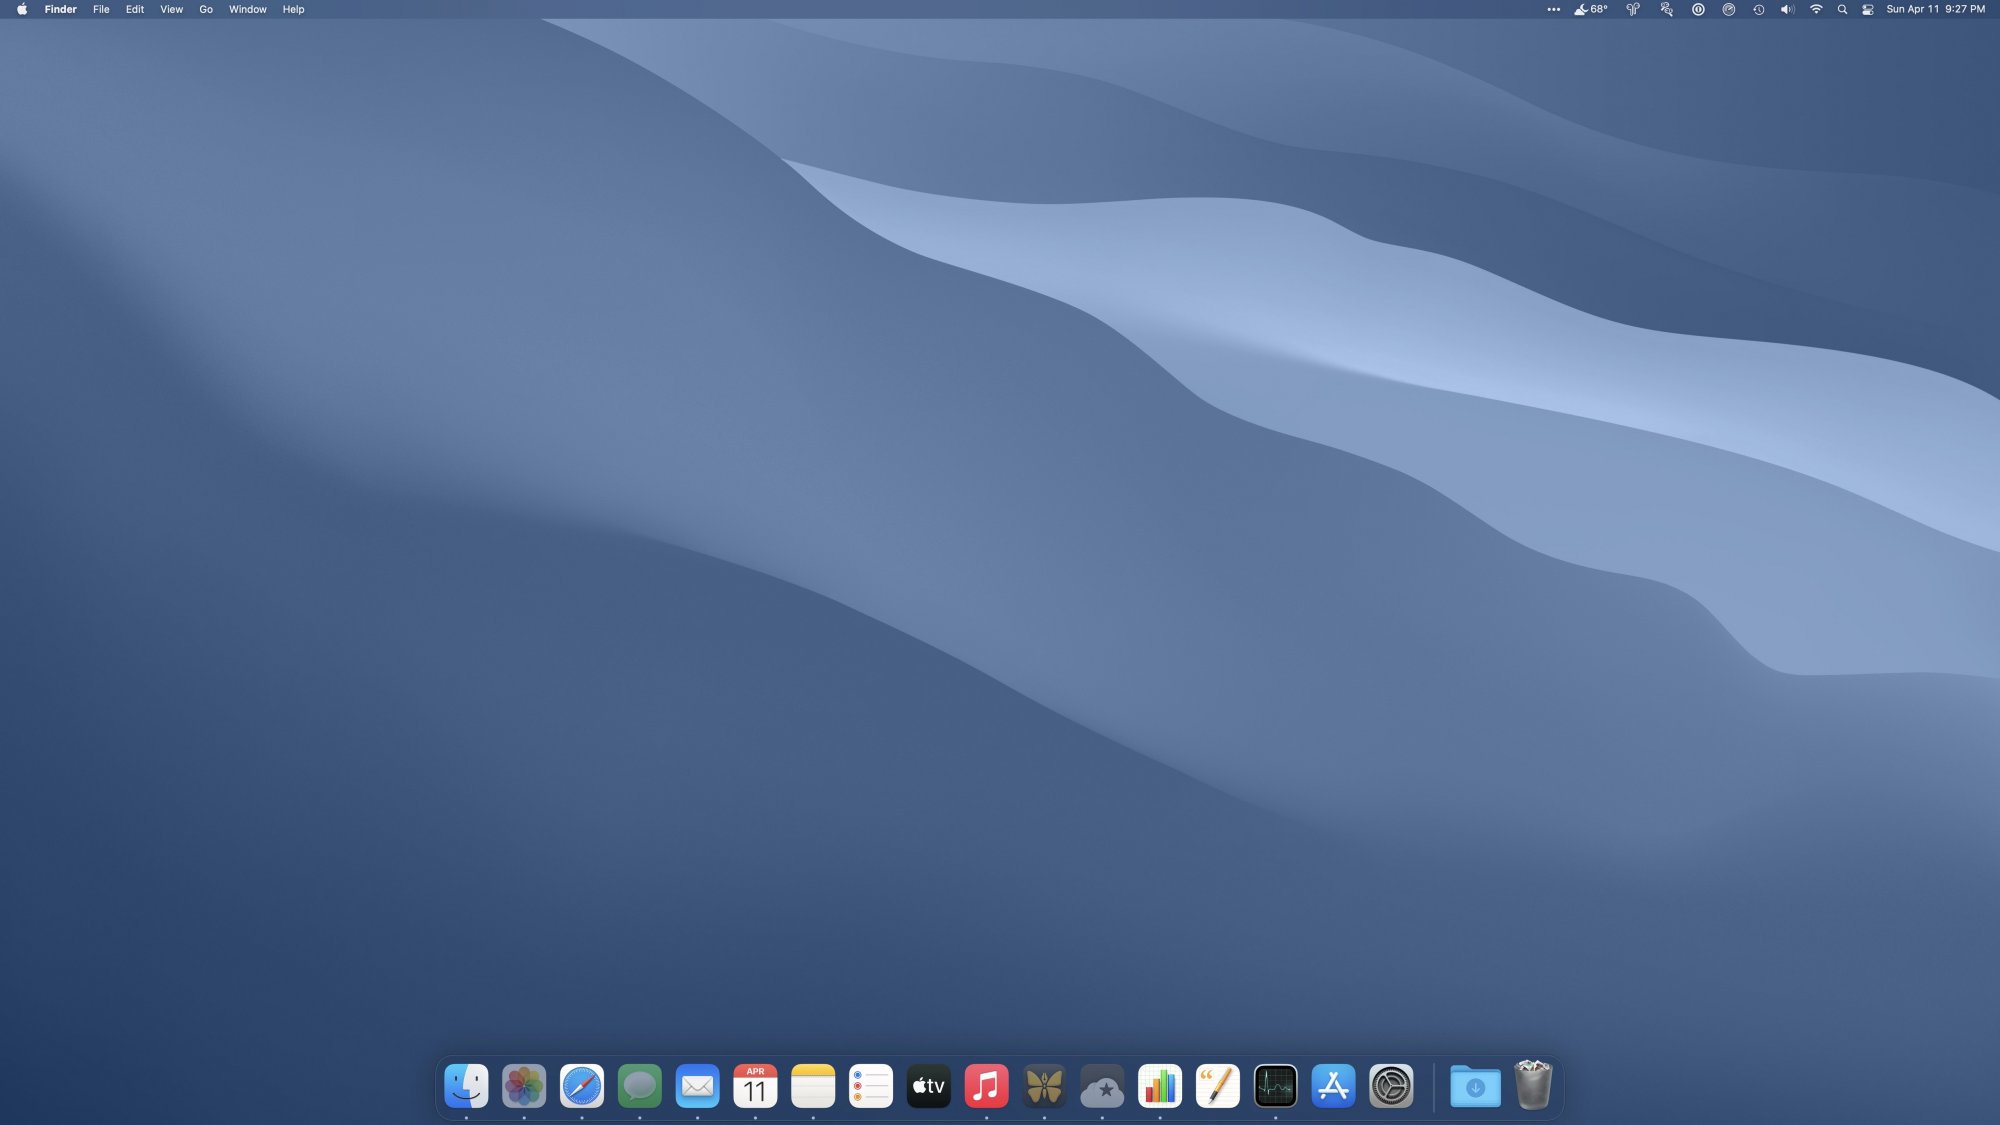Open the volume menu bar item
Screen dimensions: 2000x1125
point(1787,9)
